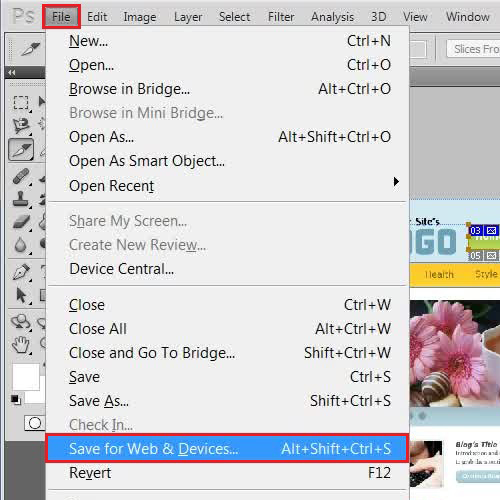This screenshot has height=500, width=500.
Task: Select Open As Smart Object...
Action: coord(228,161)
